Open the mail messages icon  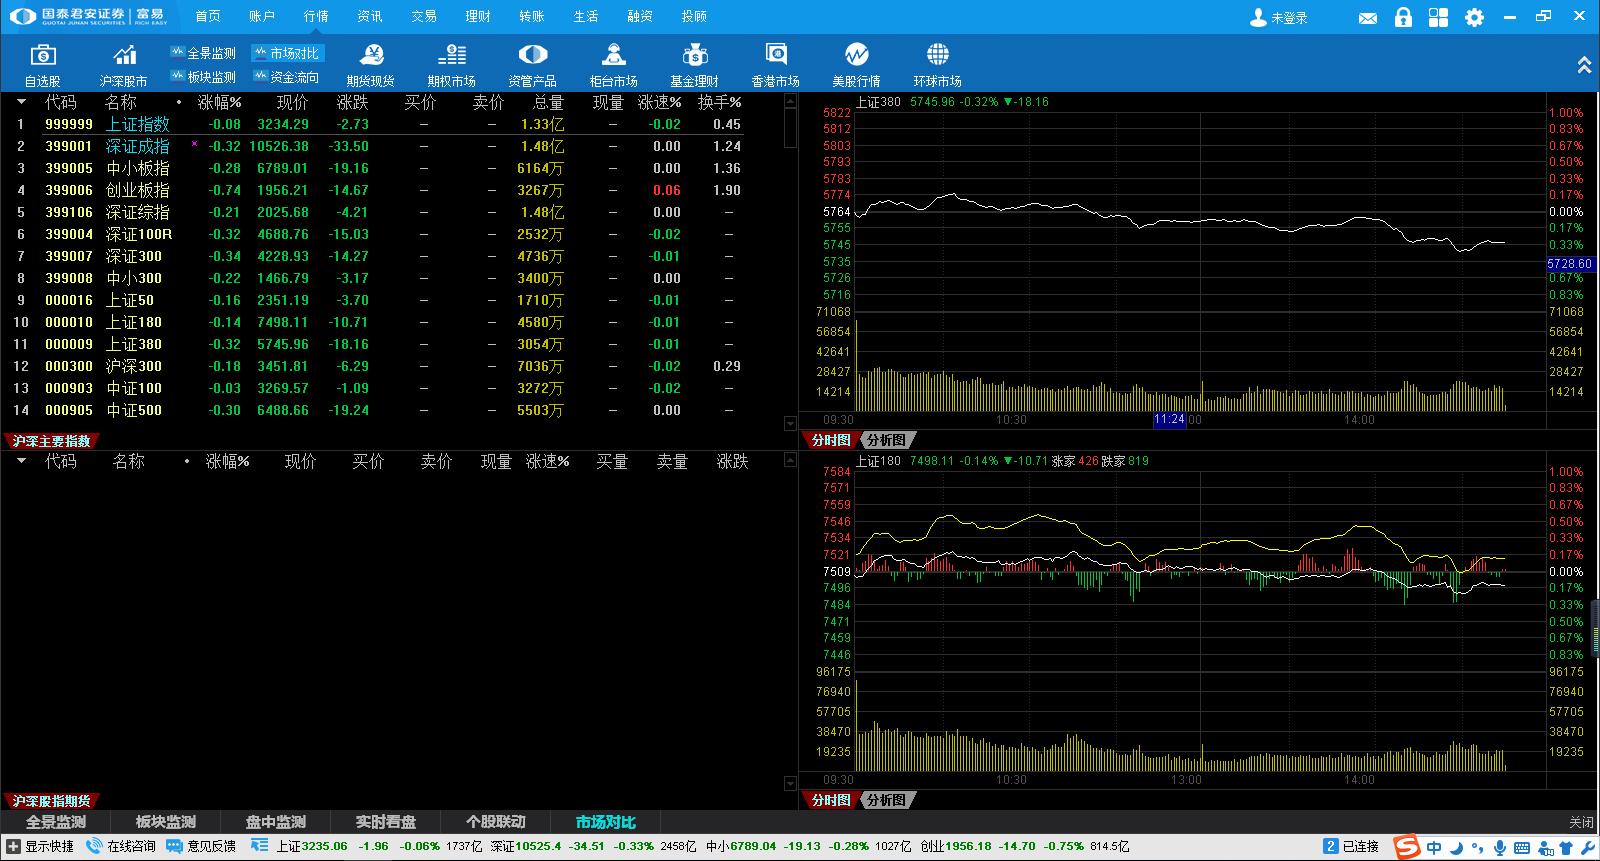pyautogui.click(x=1368, y=18)
